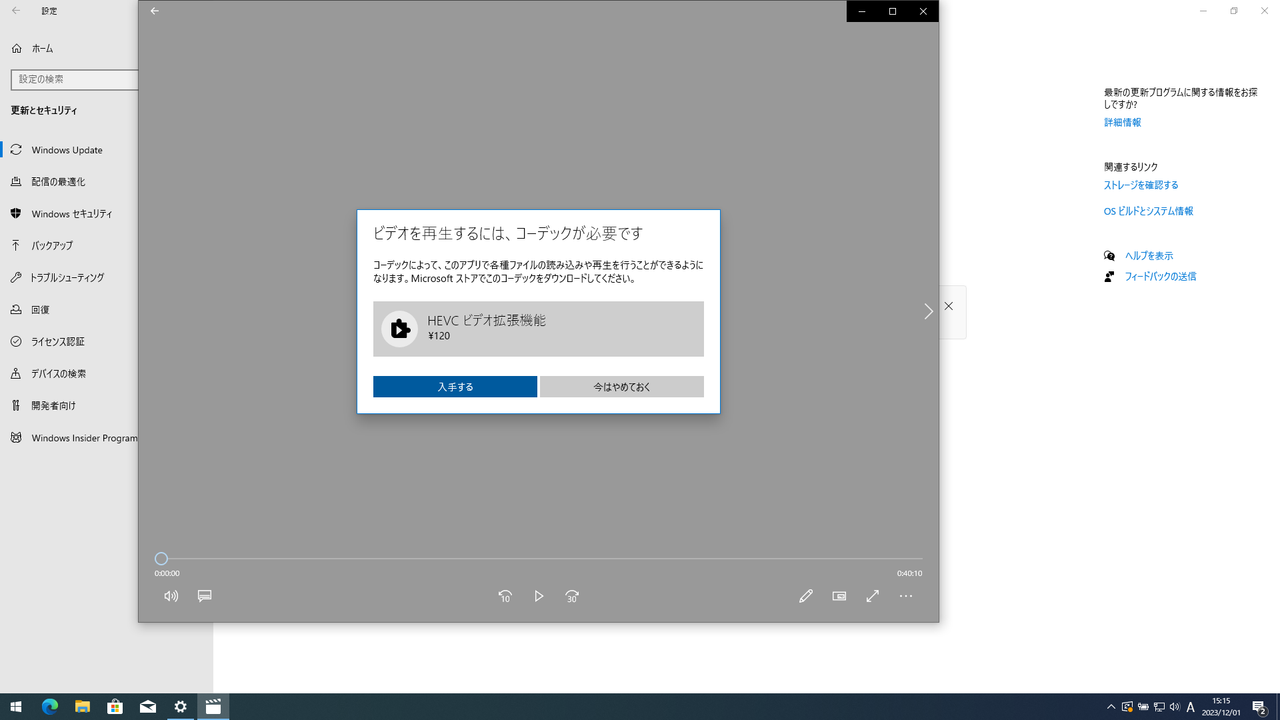
Task: Click the ヘルプを表示 link
Action: (x=1148, y=256)
